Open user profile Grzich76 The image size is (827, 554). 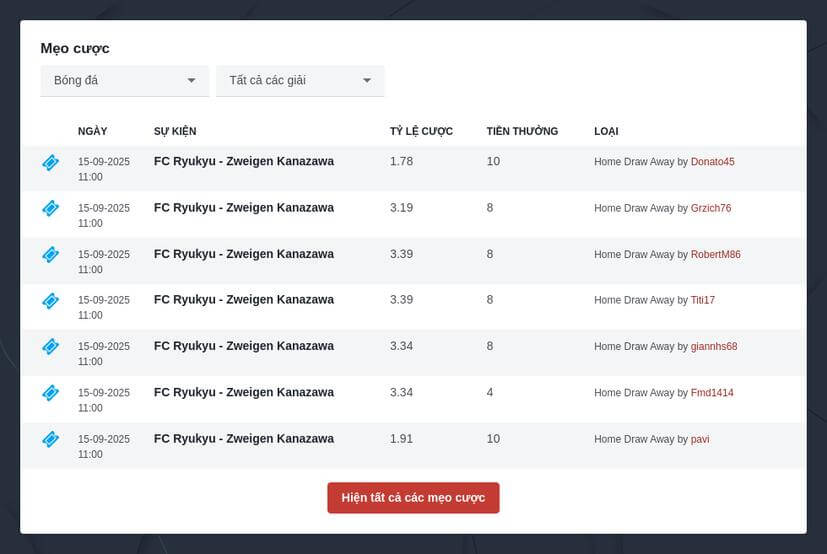click(711, 208)
